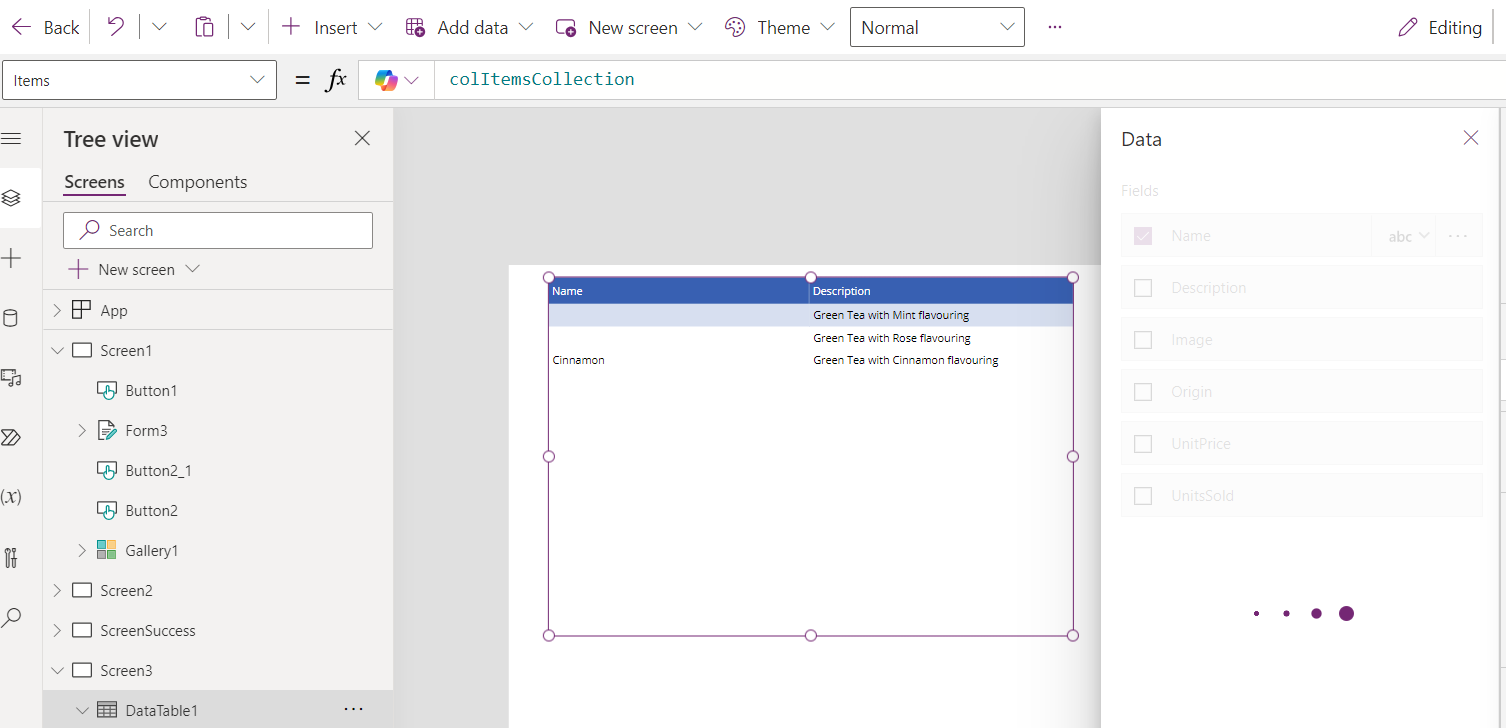Switch to the Components tab
Image resolution: width=1506 pixels, height=728 pixels.
click(198, 182)
